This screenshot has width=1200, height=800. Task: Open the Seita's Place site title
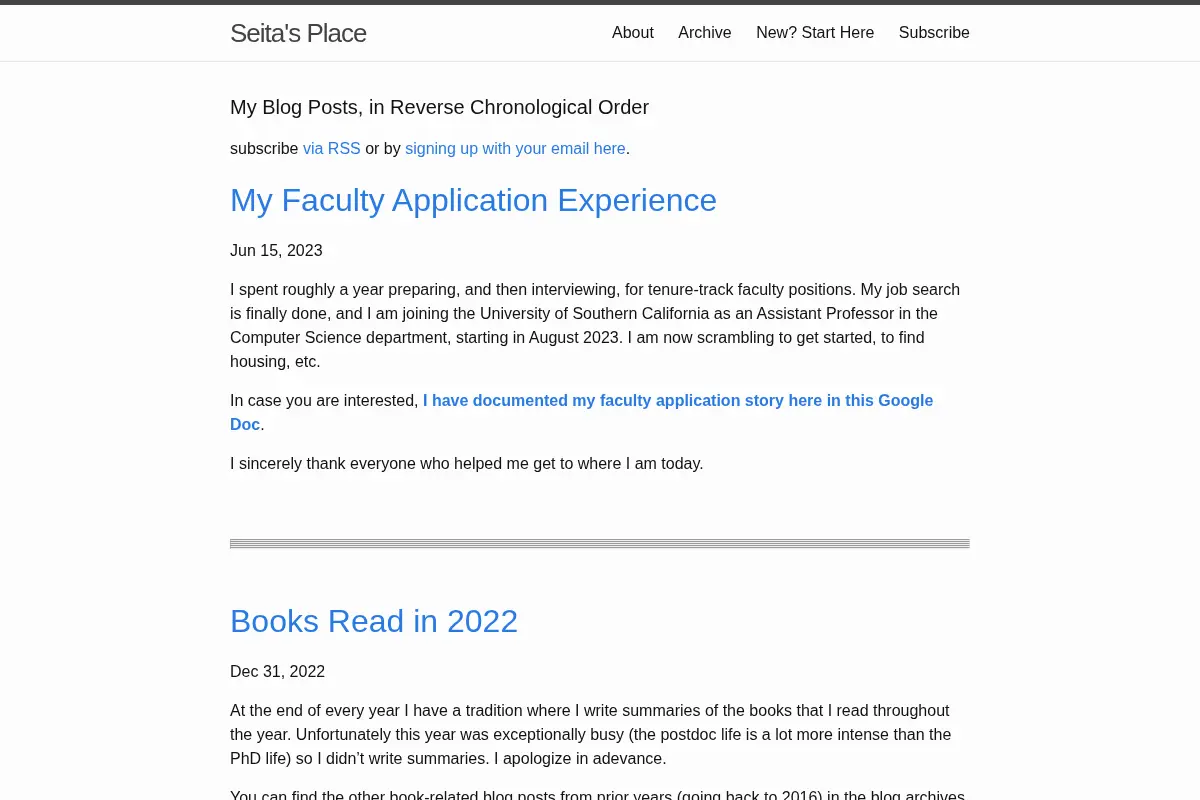tap(298, 33)
